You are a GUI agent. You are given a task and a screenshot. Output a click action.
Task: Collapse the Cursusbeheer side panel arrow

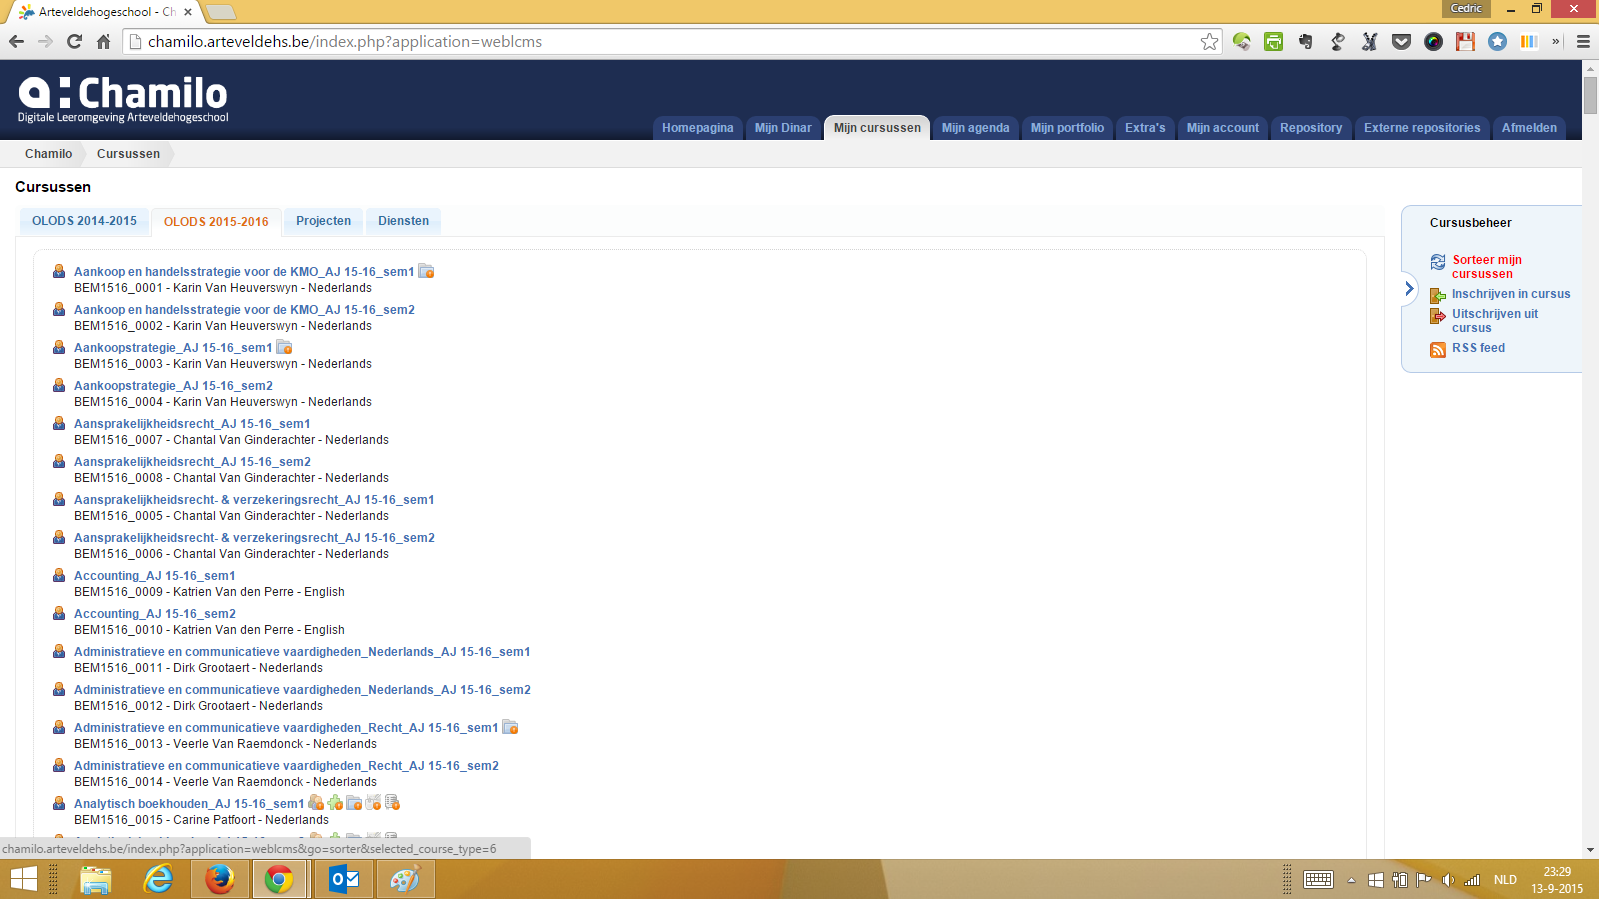[1409, 289]
